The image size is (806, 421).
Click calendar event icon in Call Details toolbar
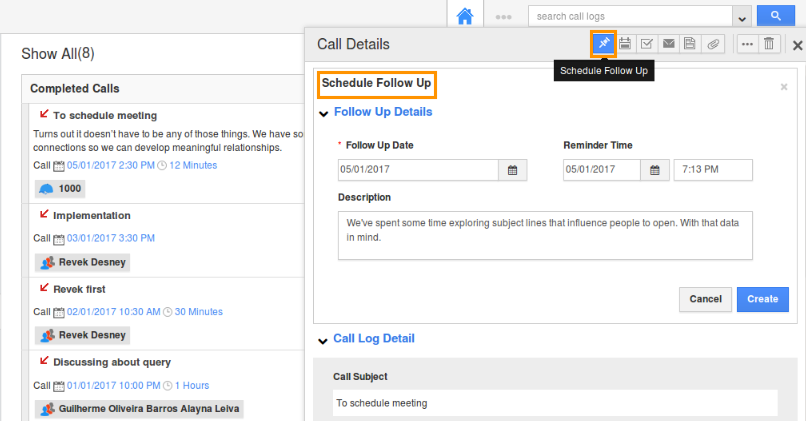(x=625, y=44)
